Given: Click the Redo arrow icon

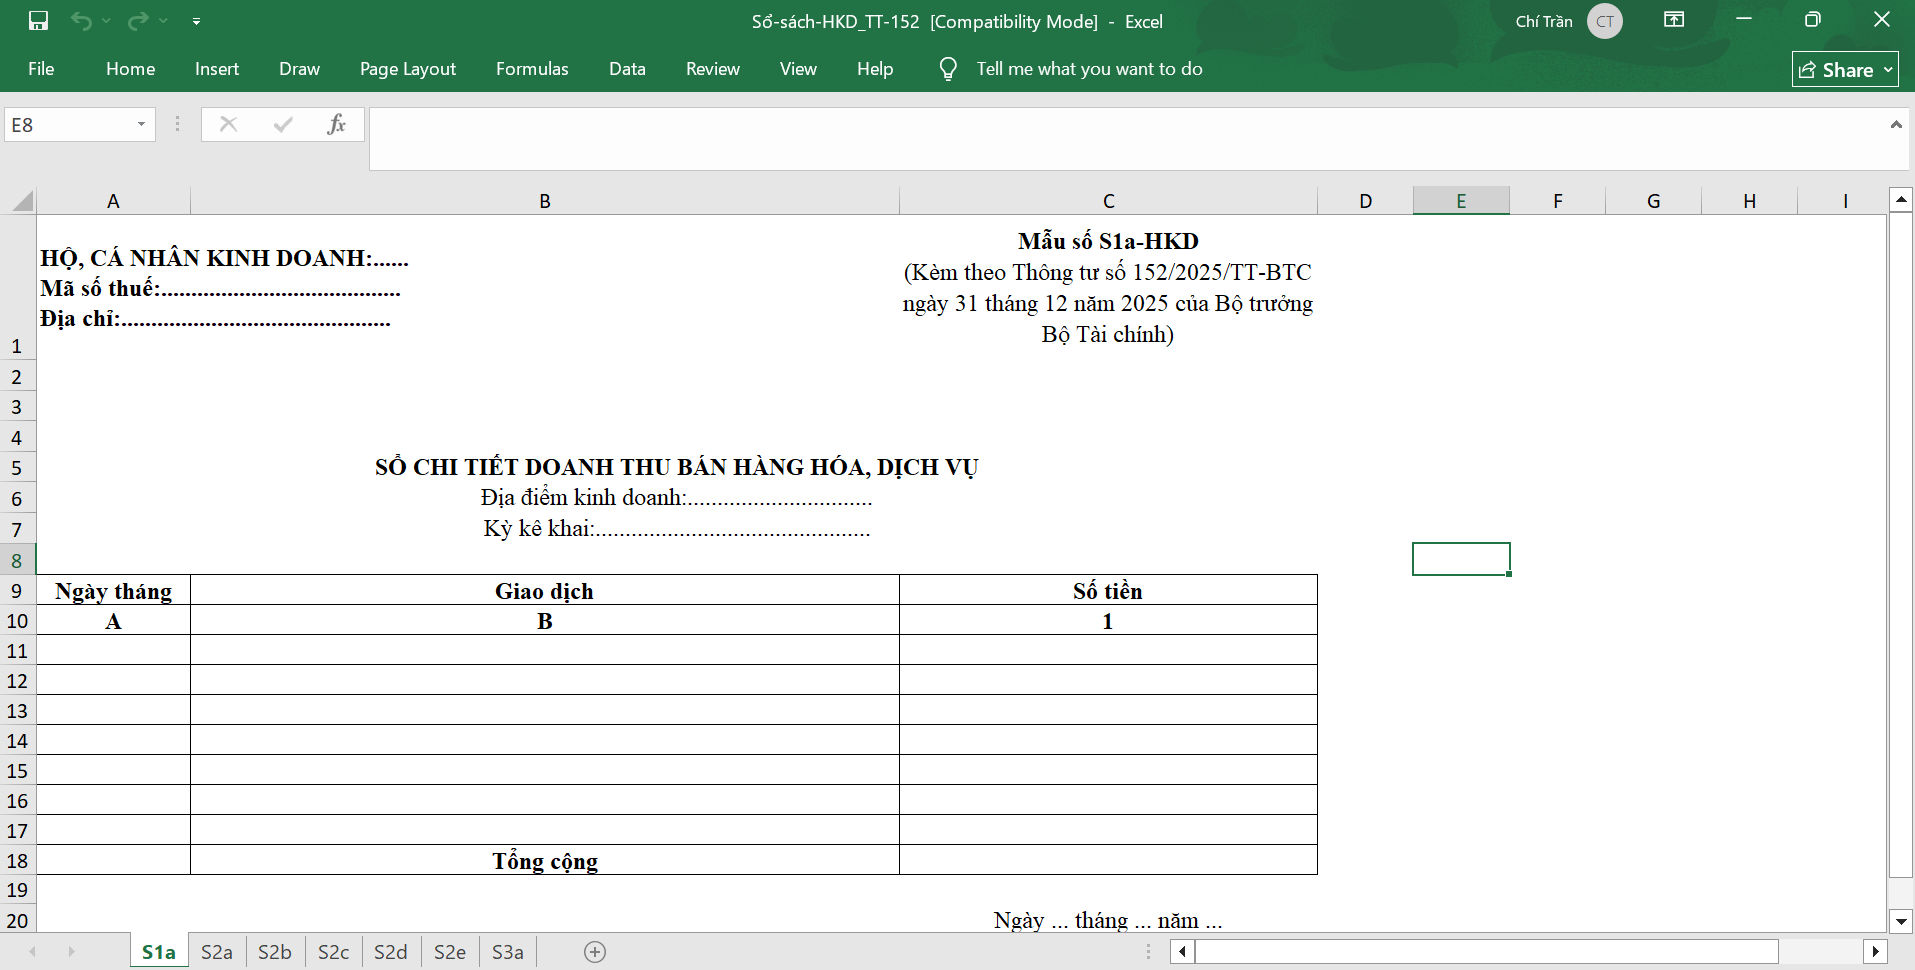Looking at the screenshot, I should coord(138,21).
